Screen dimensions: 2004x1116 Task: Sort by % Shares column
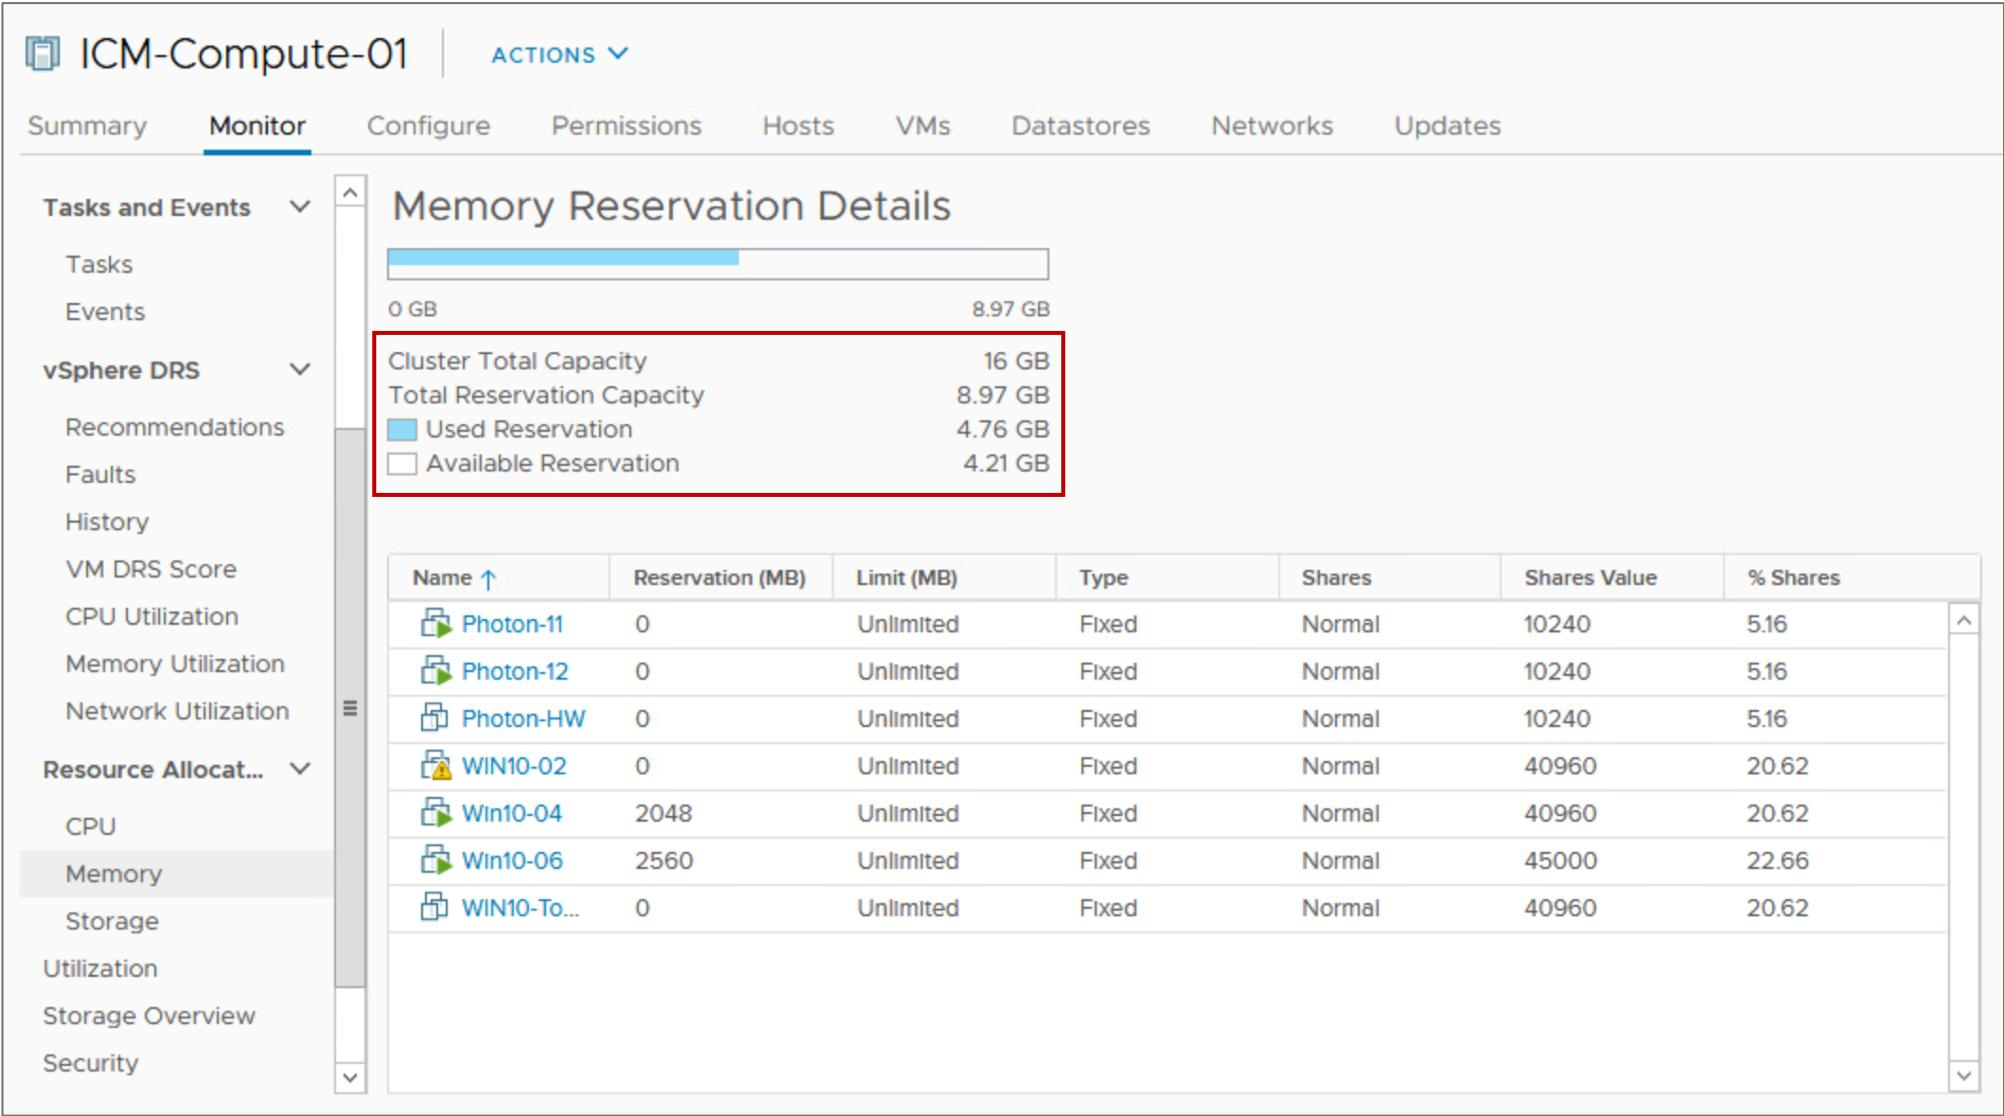(x=1793, y=578)
